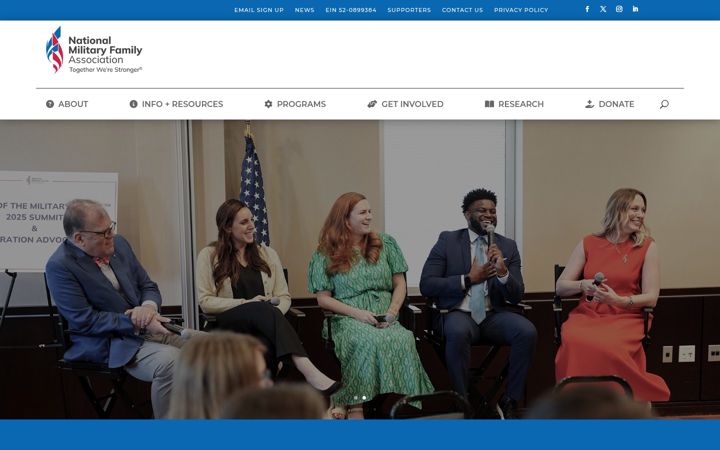This screenshot has width=720, height=450.
Task: Visit the Supporters link
Action: coord(409,10)
